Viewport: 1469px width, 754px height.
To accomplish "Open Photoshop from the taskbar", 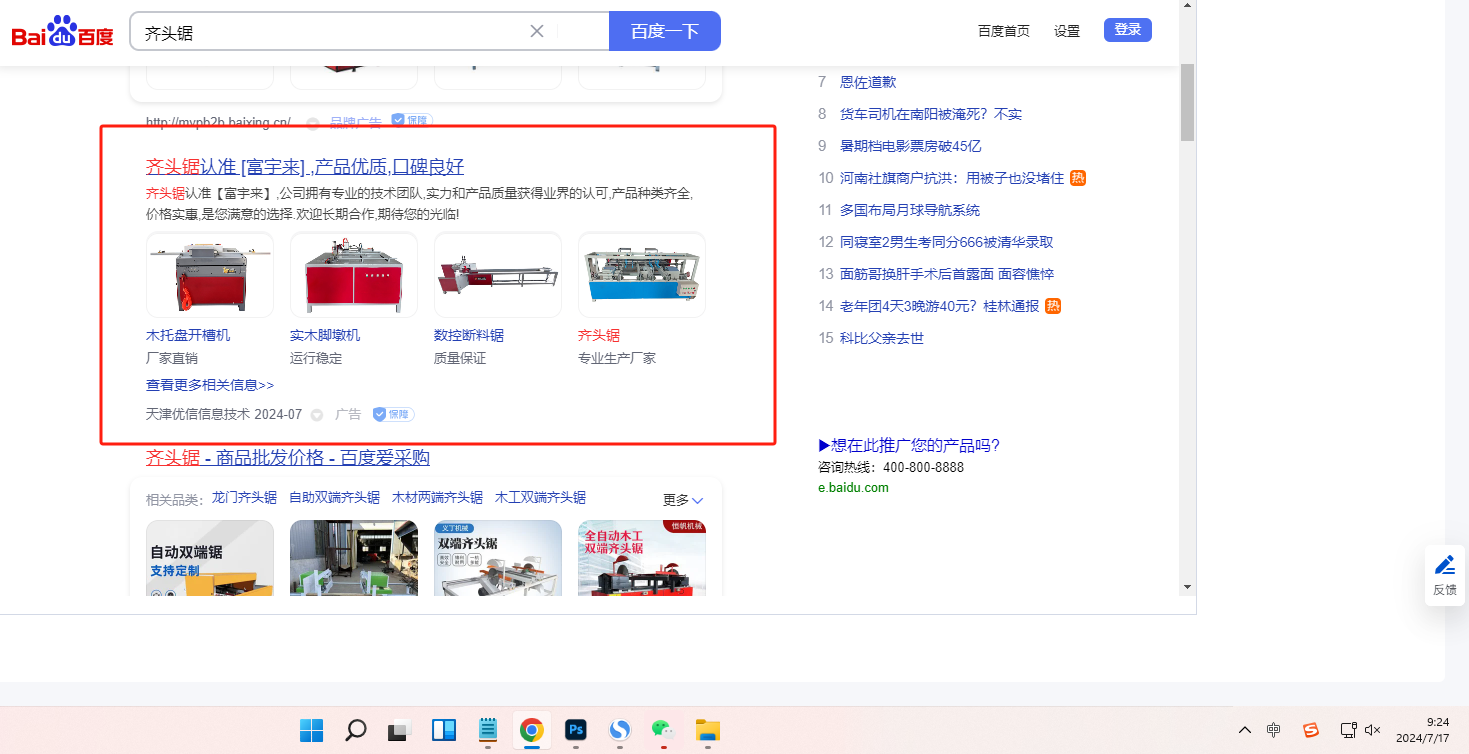I will point(576,730).
